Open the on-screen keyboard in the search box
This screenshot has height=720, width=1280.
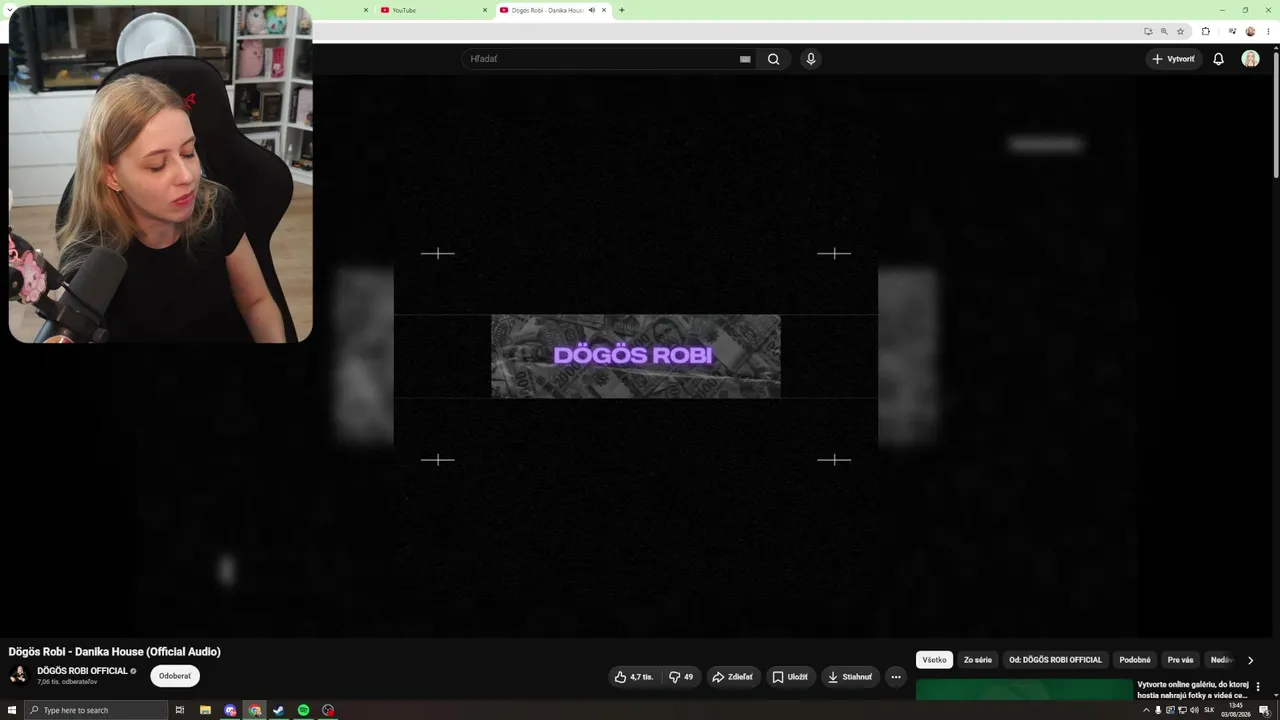745,59
